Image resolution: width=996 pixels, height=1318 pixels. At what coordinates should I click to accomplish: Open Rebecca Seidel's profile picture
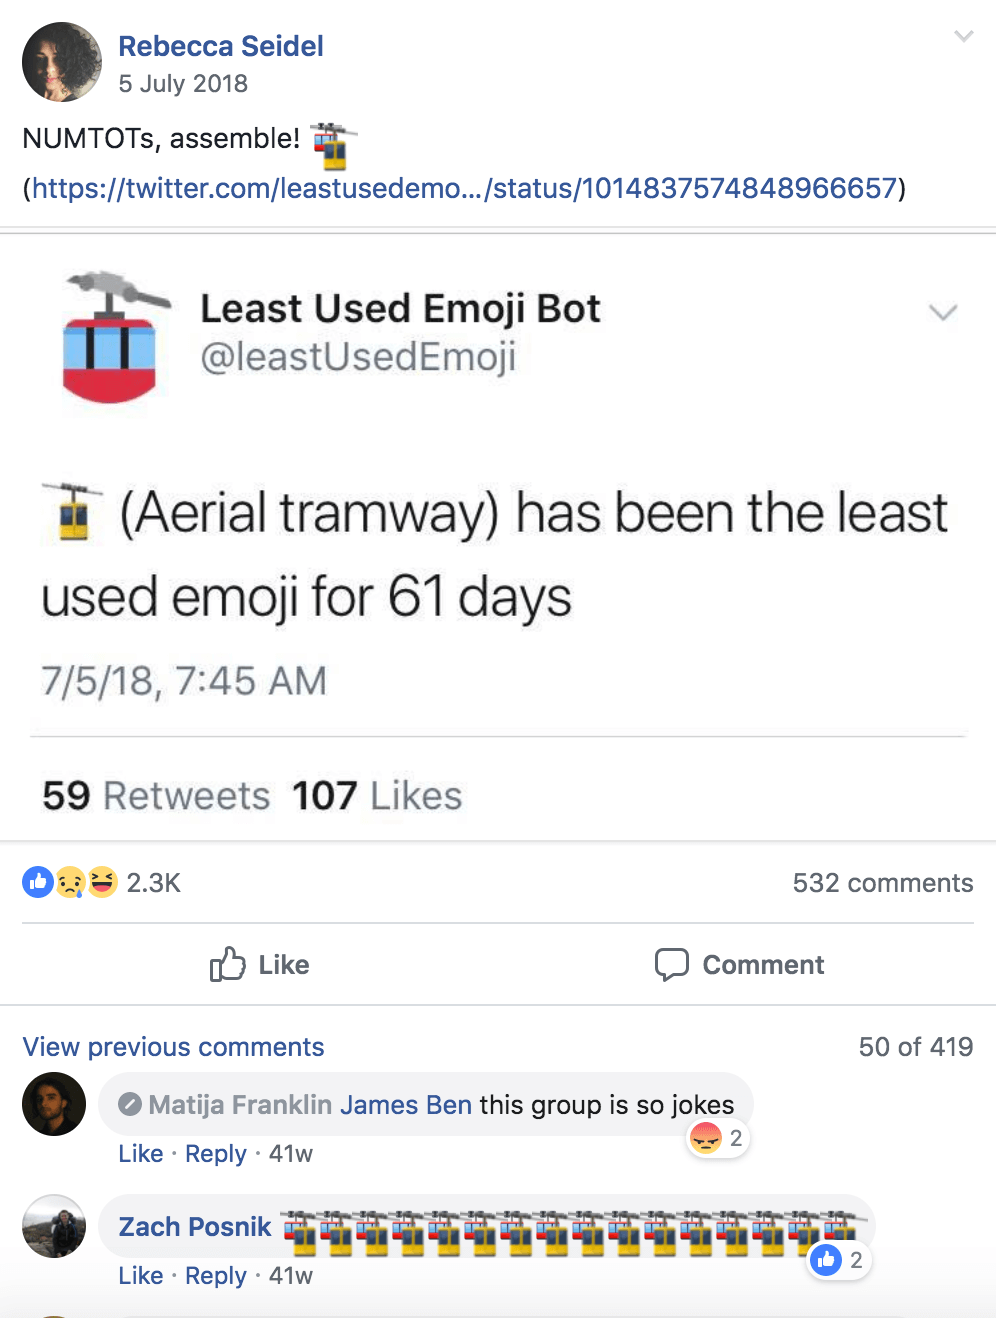point(62,62)
